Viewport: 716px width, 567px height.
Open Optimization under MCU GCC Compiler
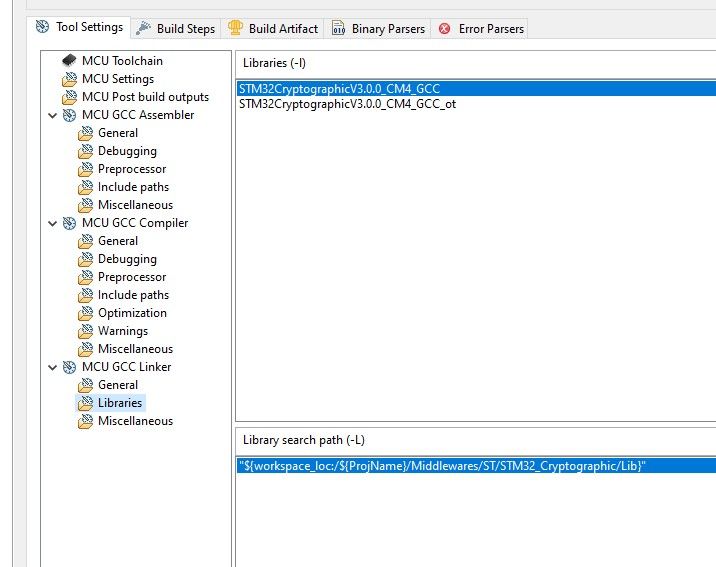[132, 313]
